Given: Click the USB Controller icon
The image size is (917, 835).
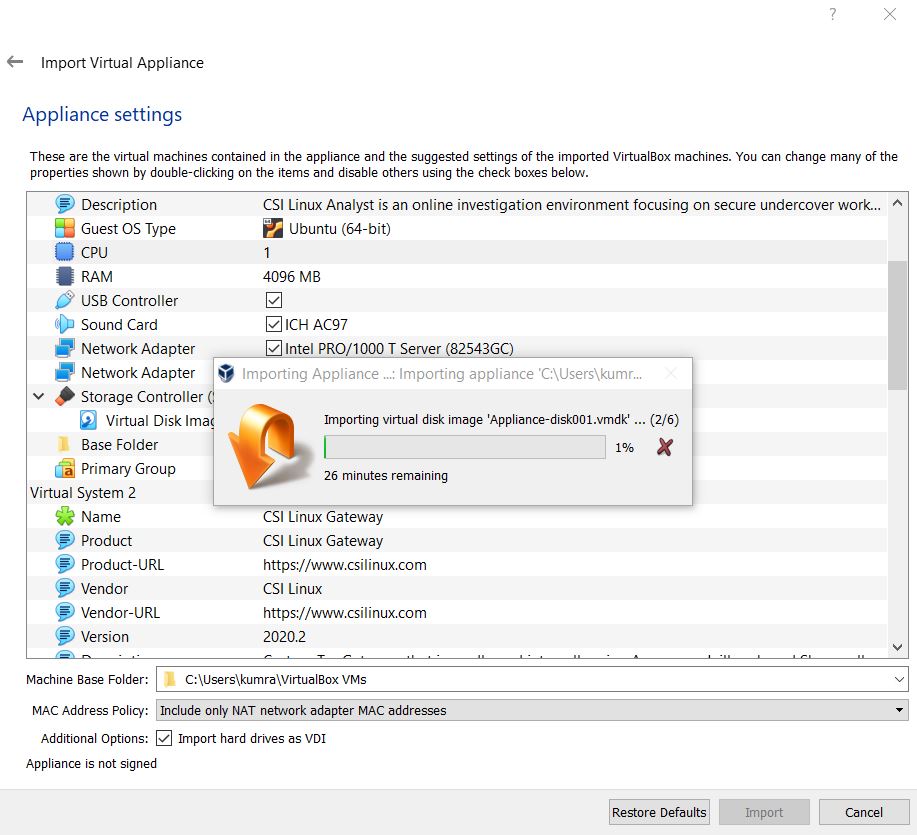Looking at the screenshot, I should point(64,300).
